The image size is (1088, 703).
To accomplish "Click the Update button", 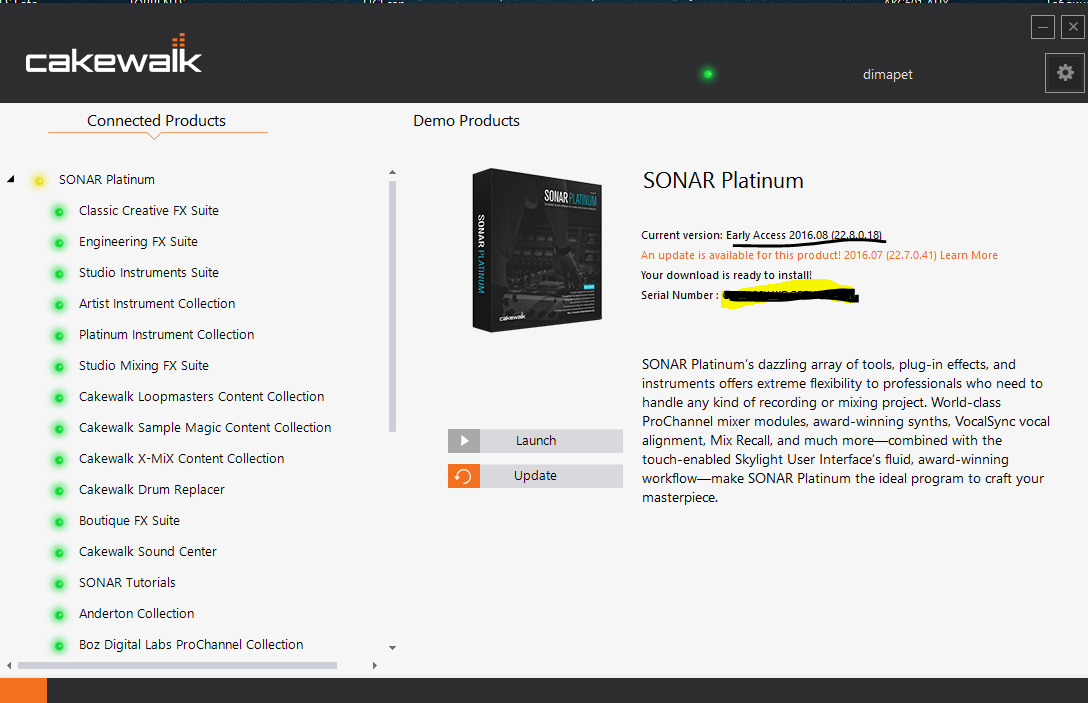I will (x=536, y=476).
